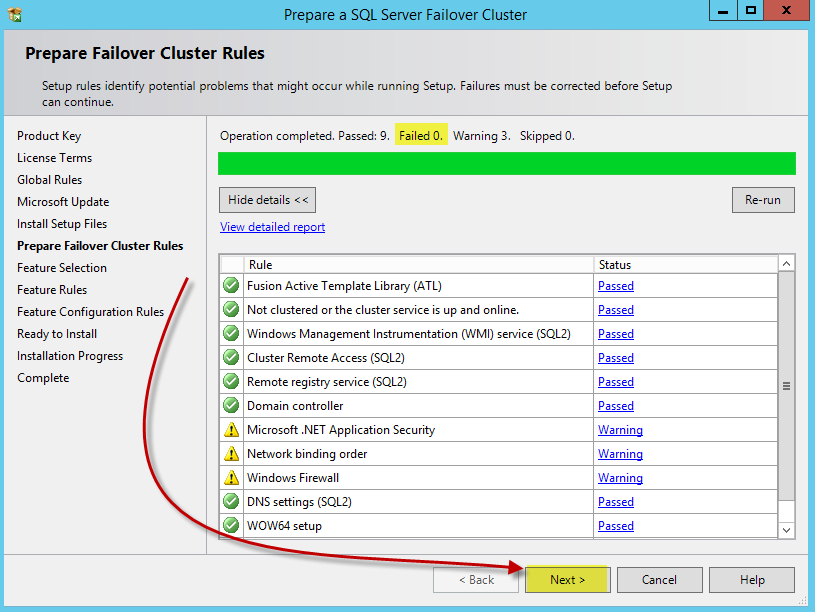The width and height of the screenshot is (815, 612).
Task: Click the Re-run button
Action: (763, 200)
